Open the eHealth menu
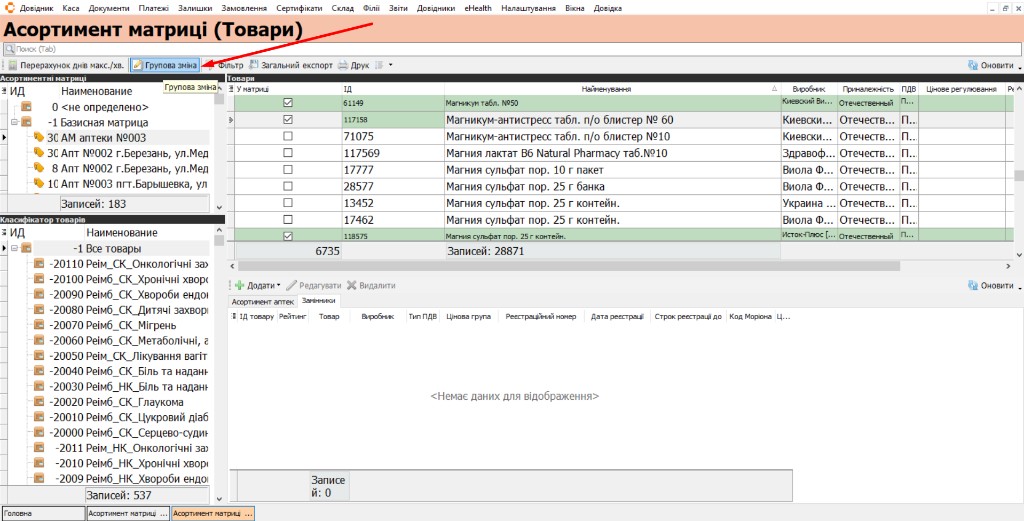 (x=479, y=8)
